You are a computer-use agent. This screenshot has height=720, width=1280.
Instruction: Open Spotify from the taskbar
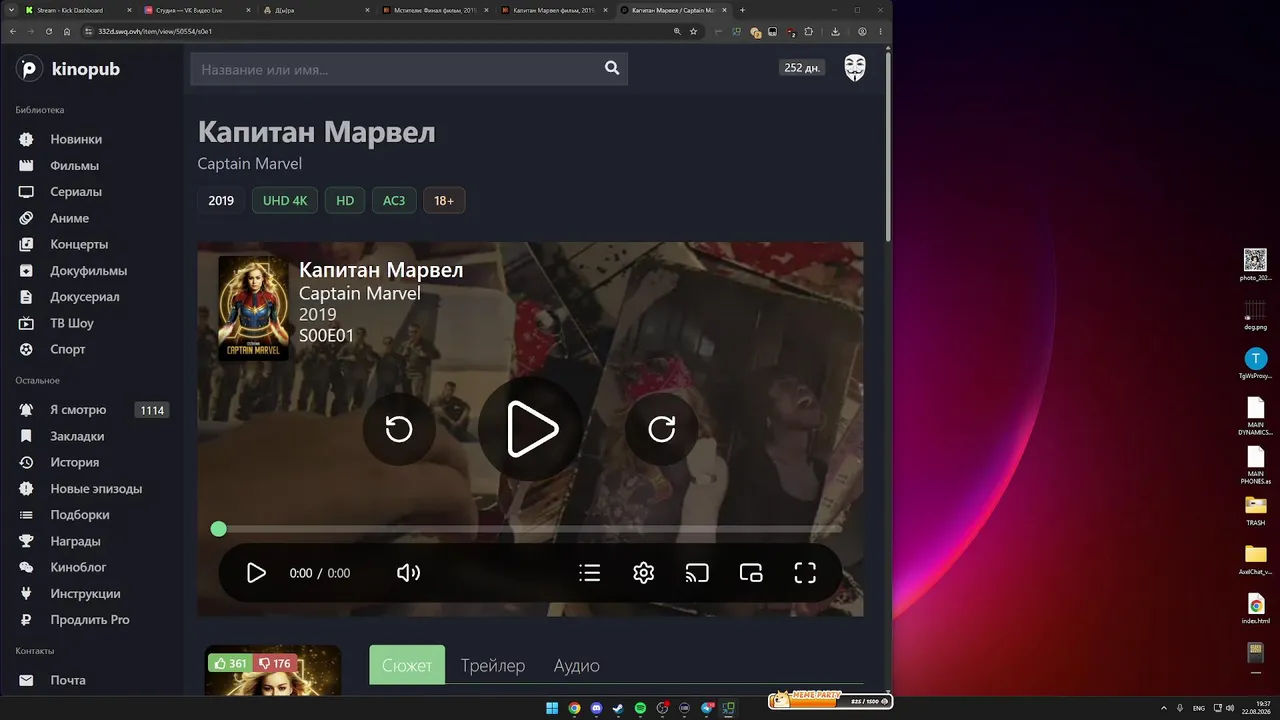click(x=640, y=708)
